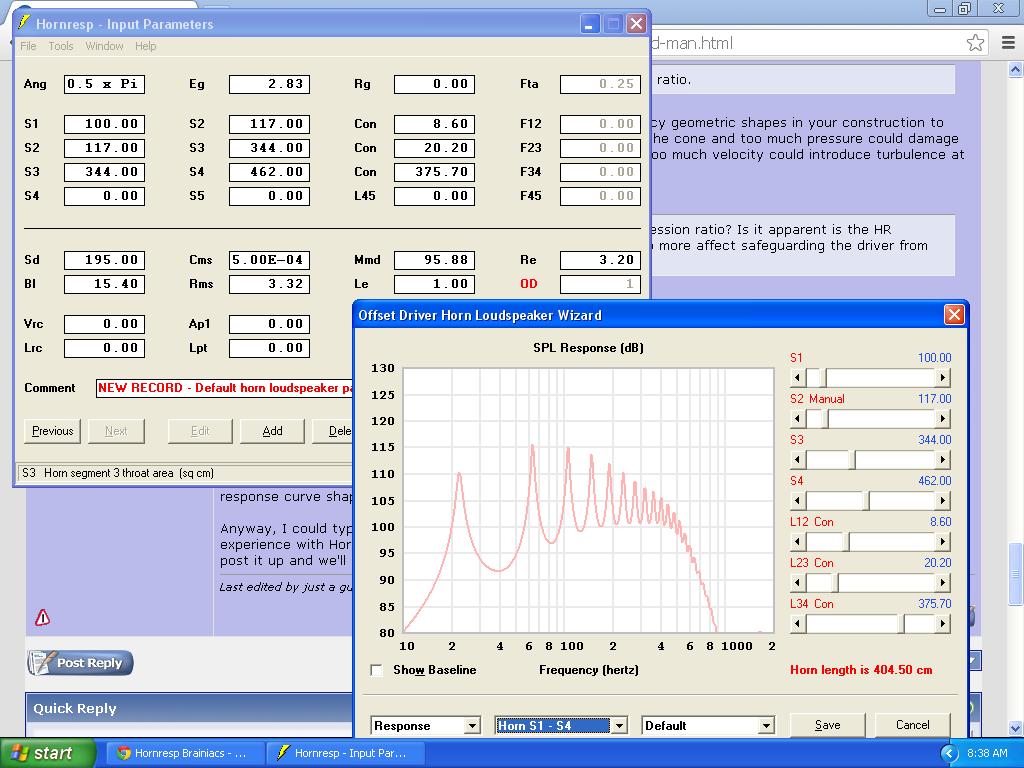Click the Cms value field 5.00E-04
Screen dimensions: 1024x768
click(x=270, y=260)
